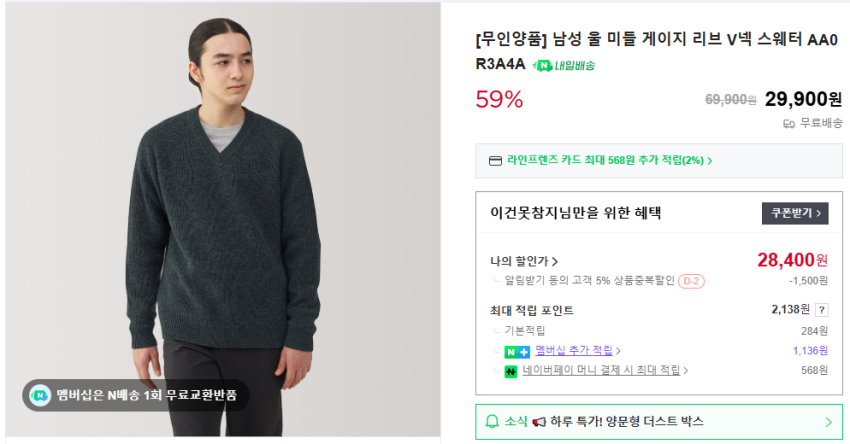Click the D-2 deadline badge
This screenshot has width=850, height=444.
[x=691, y=281]
